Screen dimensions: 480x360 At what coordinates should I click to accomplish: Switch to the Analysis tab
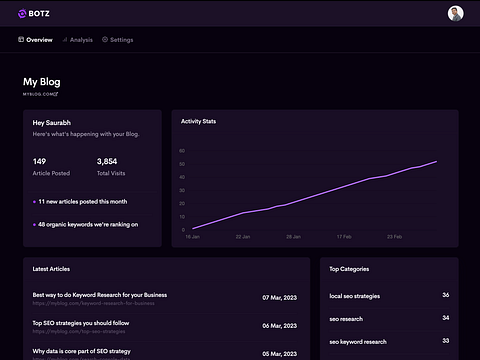click(77, 40)
